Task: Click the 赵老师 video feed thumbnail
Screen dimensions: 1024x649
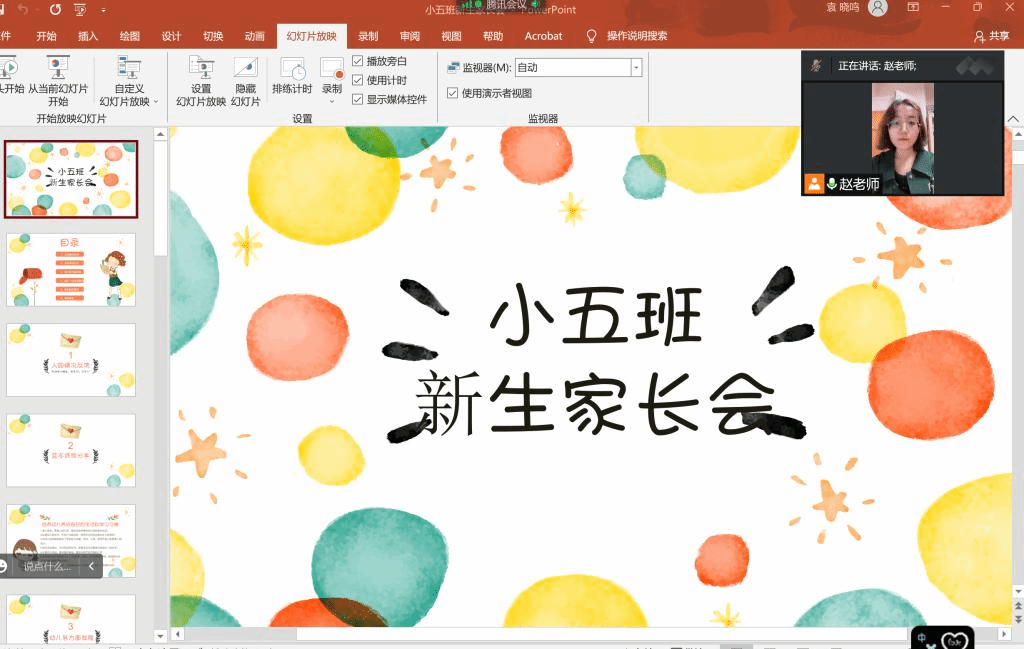Action: coord(903,138)
